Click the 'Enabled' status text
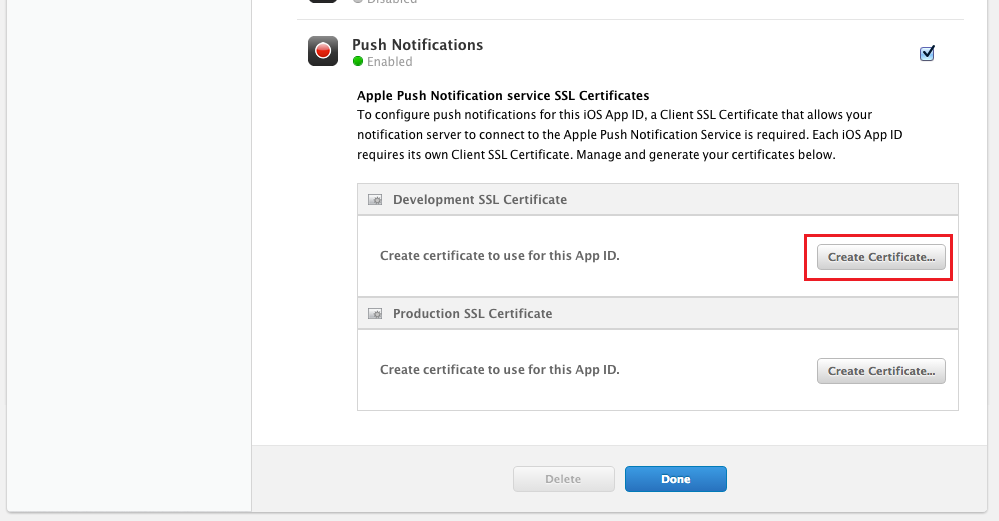999x521 pixels. point(389,62)
